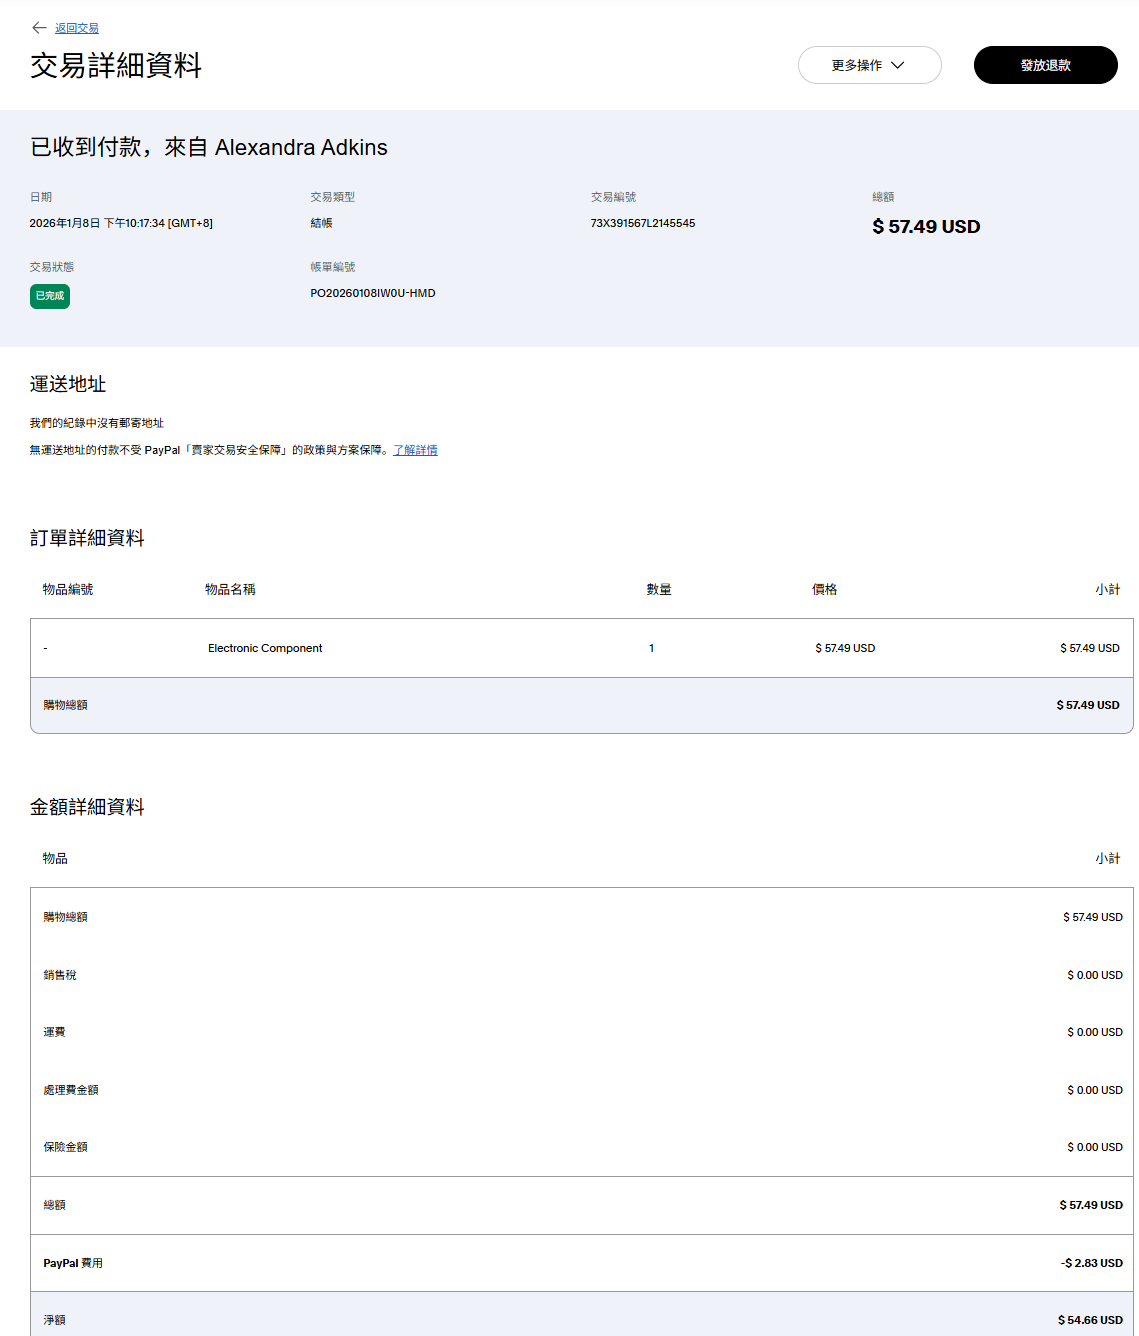This screenshot has width=1139, height=1336.
Task: Click the 價格 column header
Action: click(824, 590)
